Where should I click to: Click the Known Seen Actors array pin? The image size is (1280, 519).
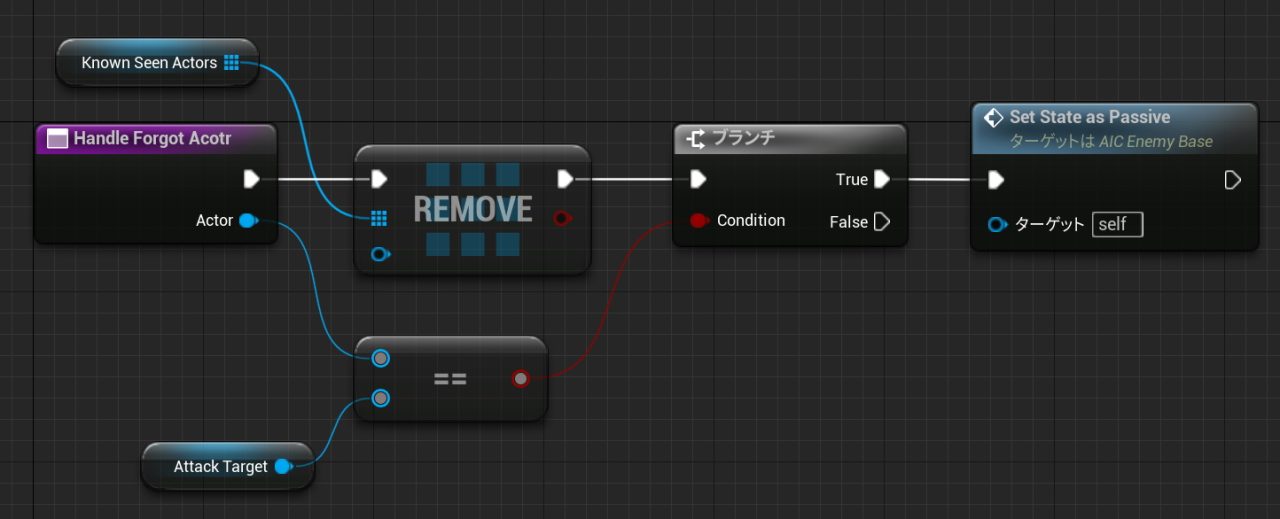coord(232,63)
